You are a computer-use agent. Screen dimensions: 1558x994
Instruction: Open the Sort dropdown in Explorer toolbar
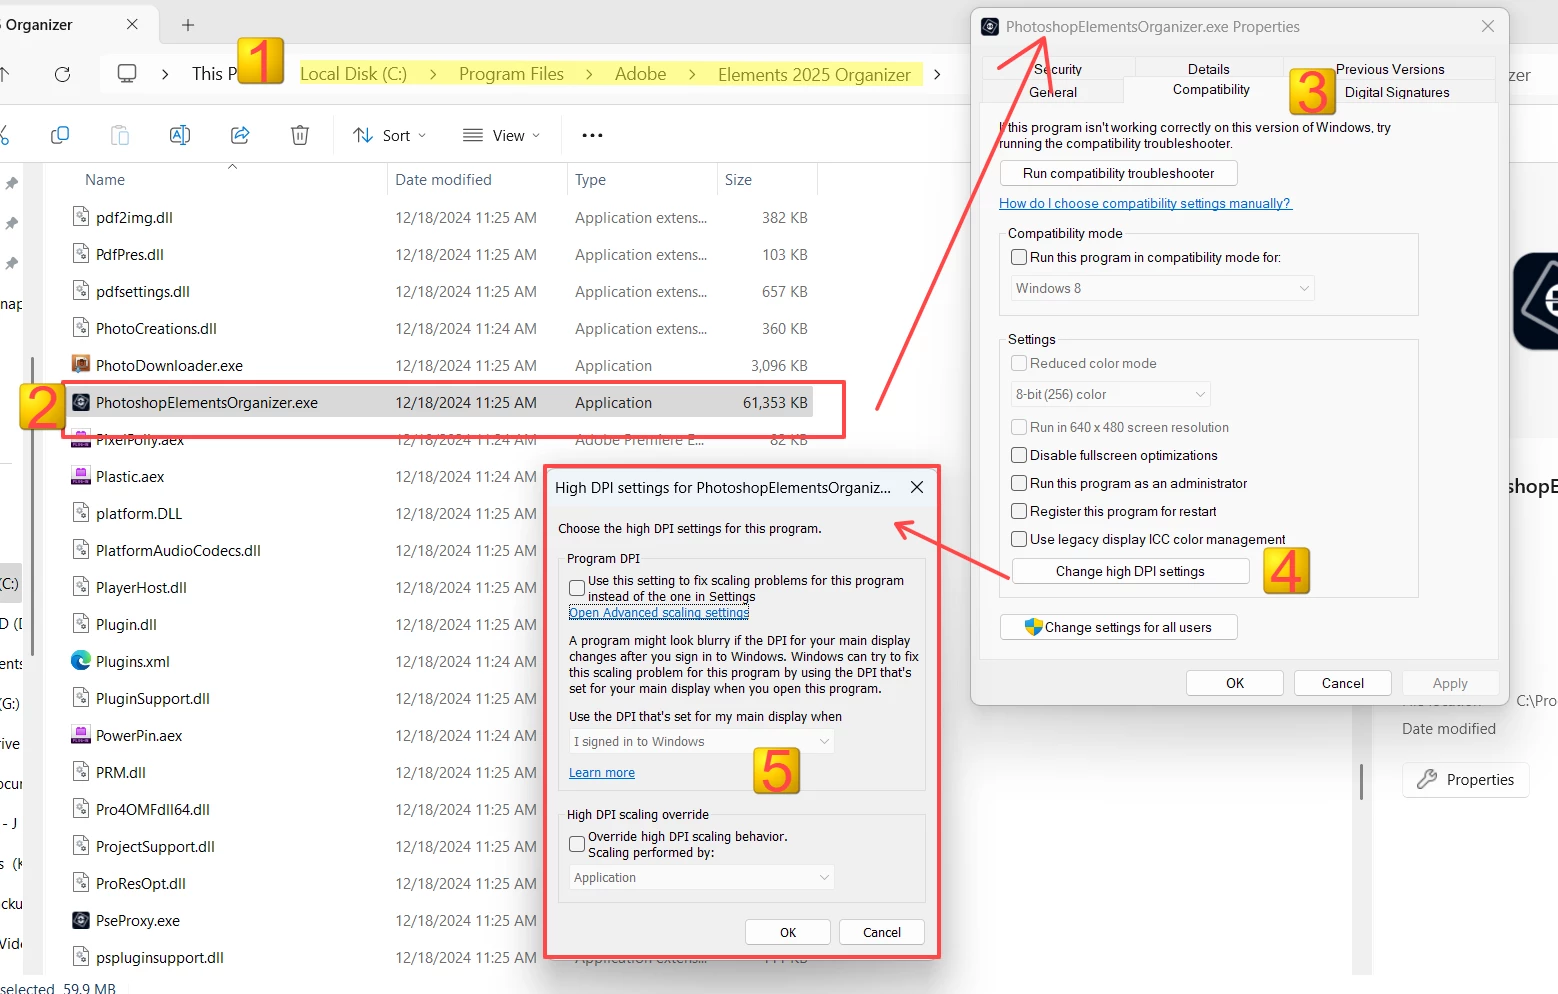(390, 135)
